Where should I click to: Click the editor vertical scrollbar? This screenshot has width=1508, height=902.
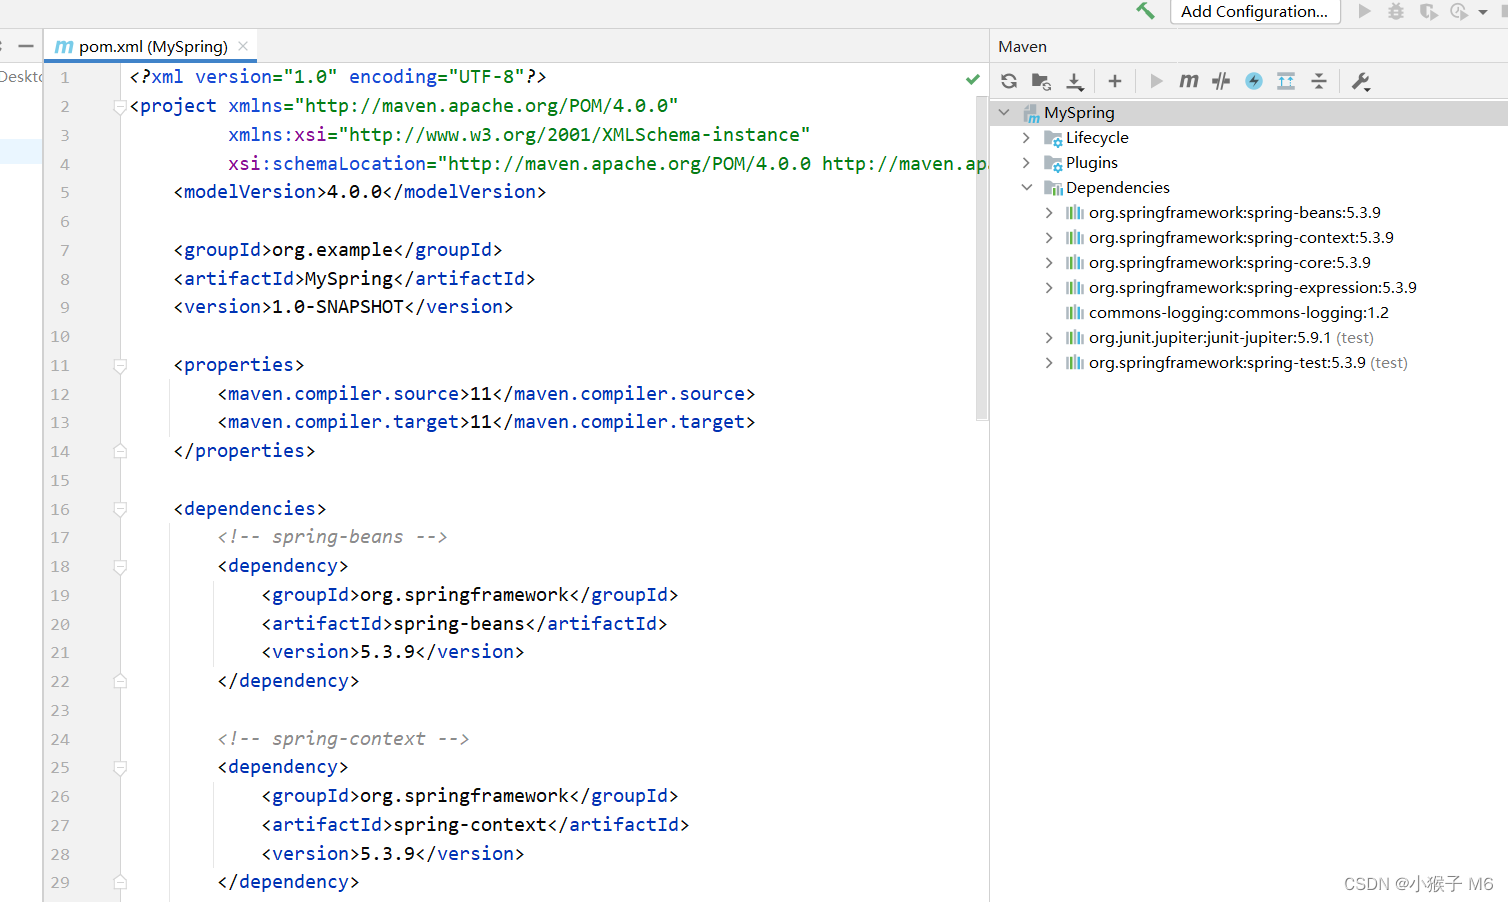point(982,258)
